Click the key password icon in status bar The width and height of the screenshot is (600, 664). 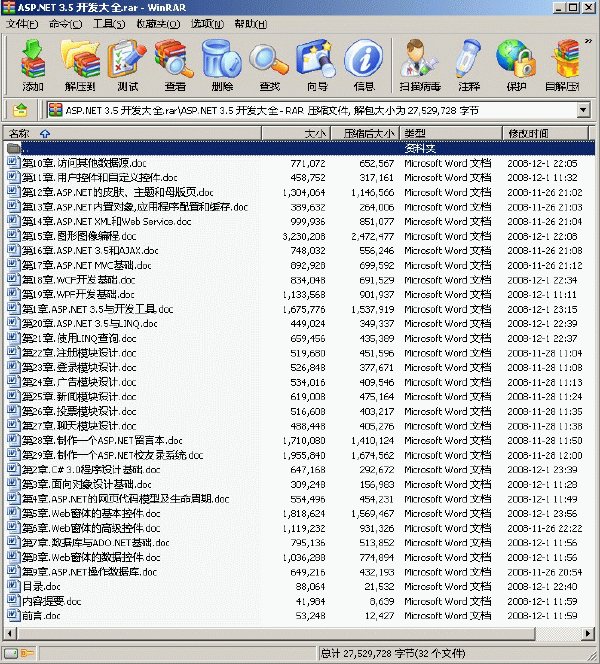click(x=27, y=653)
